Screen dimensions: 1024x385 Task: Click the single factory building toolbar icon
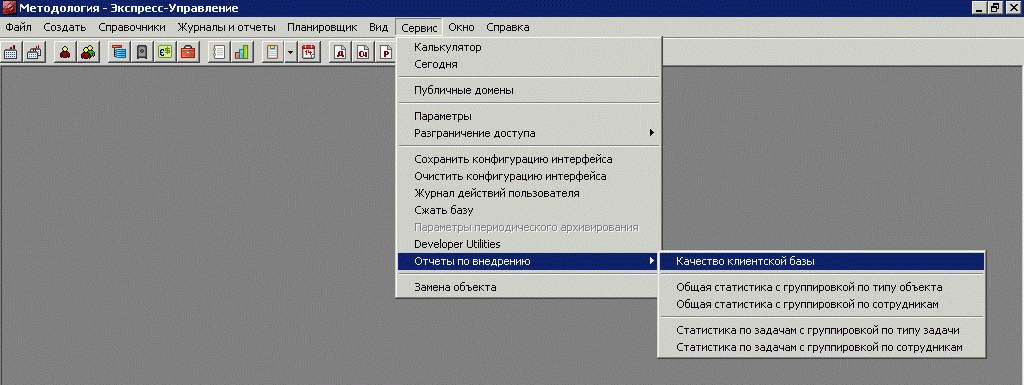pos(11,52)
